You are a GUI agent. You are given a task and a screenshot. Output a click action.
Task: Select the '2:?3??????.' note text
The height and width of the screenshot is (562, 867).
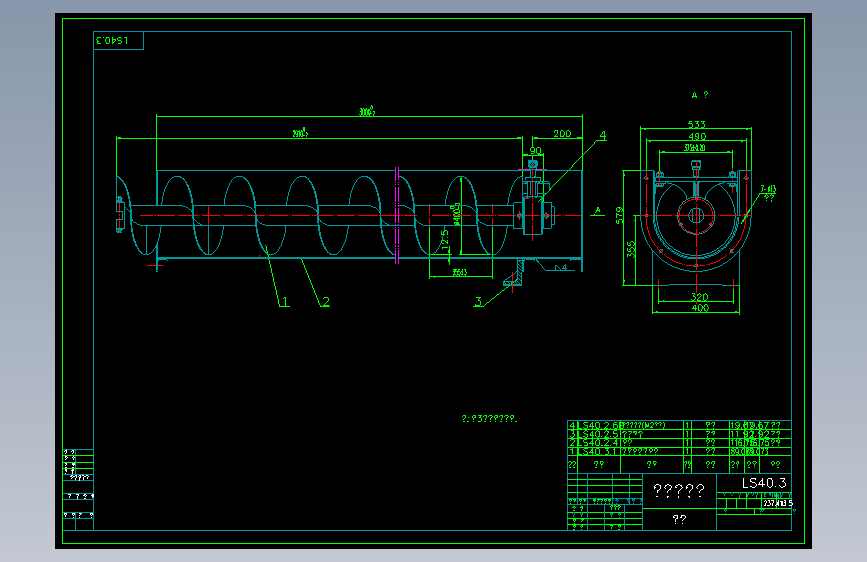pos(489,419)
